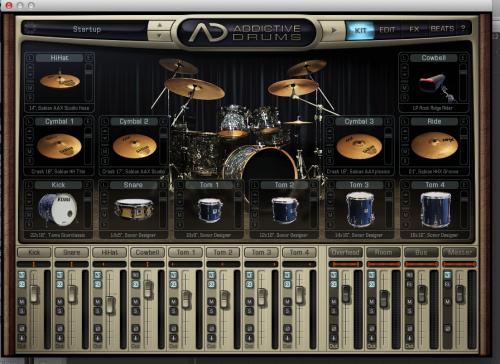
Task: Click the Kick drum image
Action: (x=58, y=209)
